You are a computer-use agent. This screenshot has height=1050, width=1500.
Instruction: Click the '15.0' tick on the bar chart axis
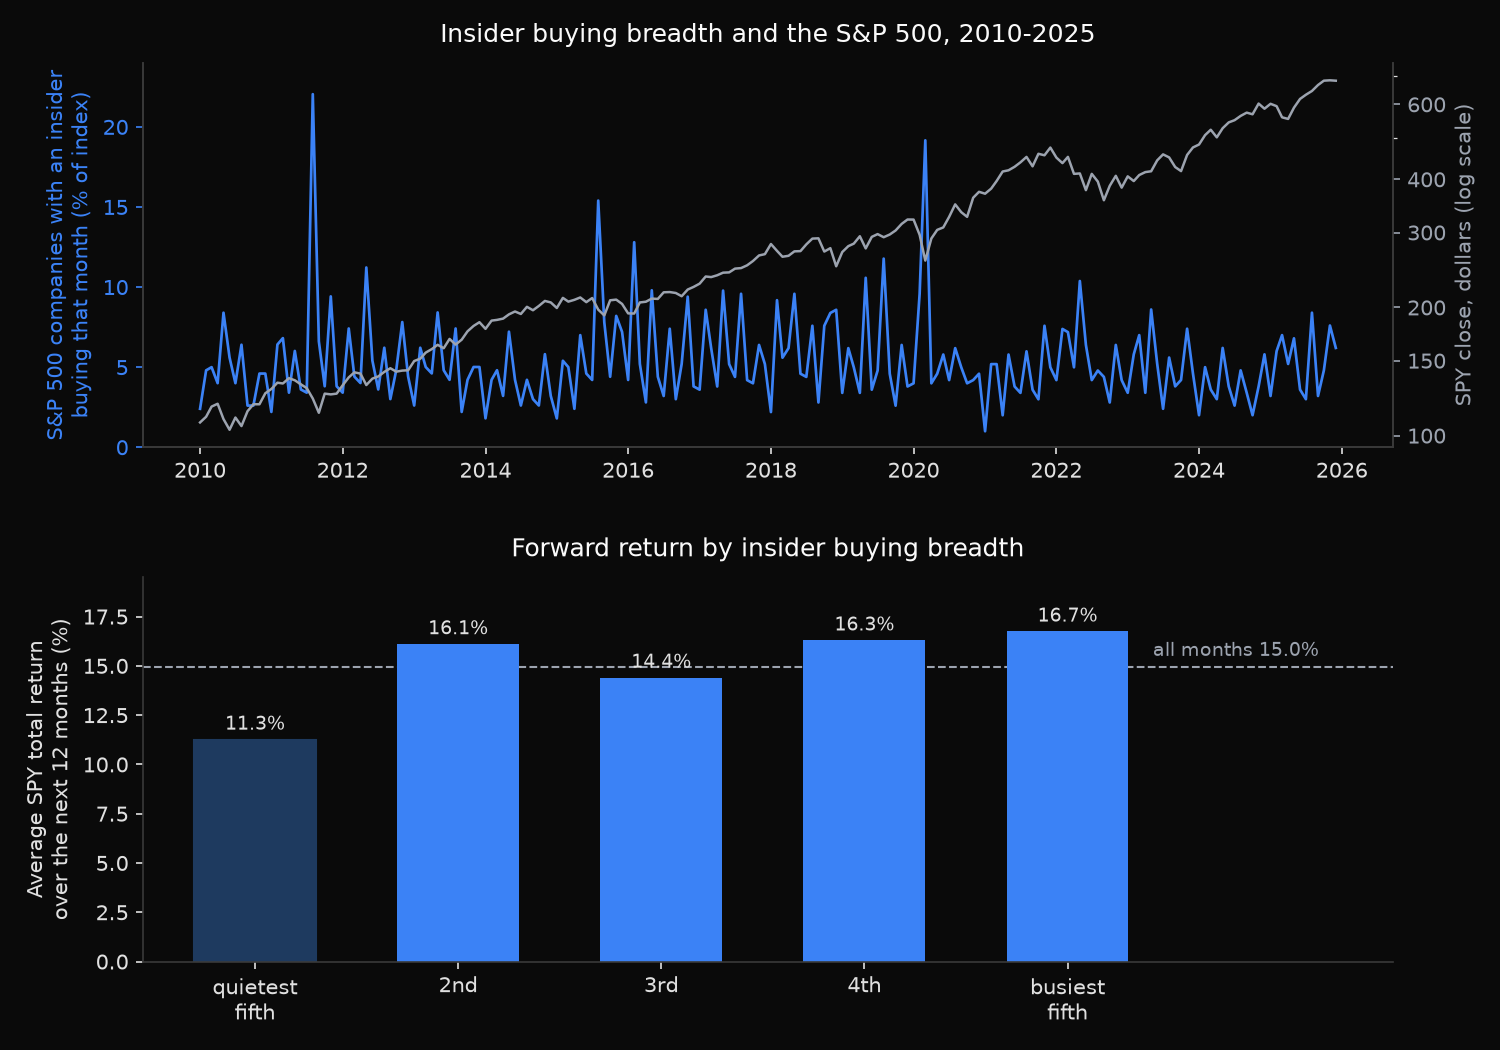coord(106,667)
